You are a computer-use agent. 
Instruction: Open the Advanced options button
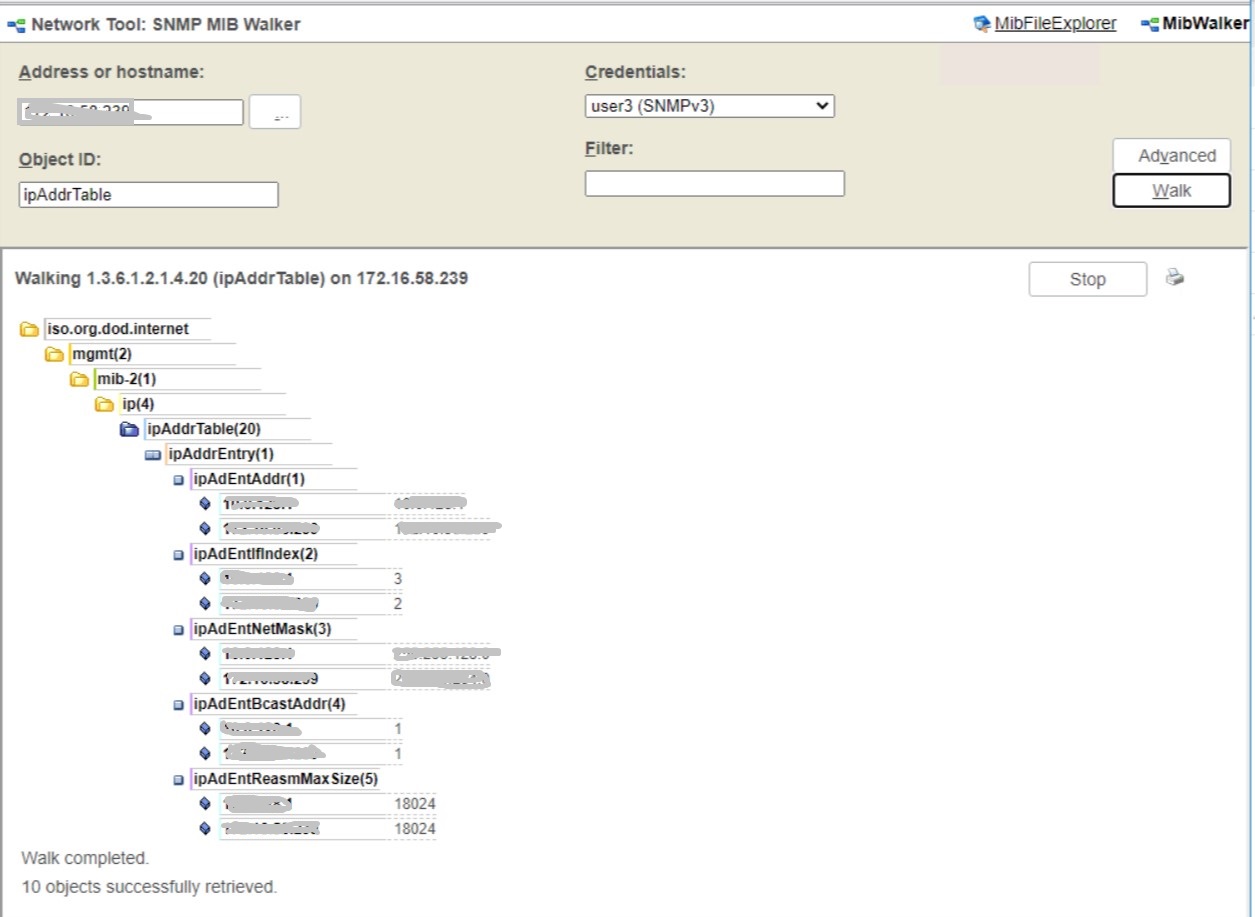1171,155
